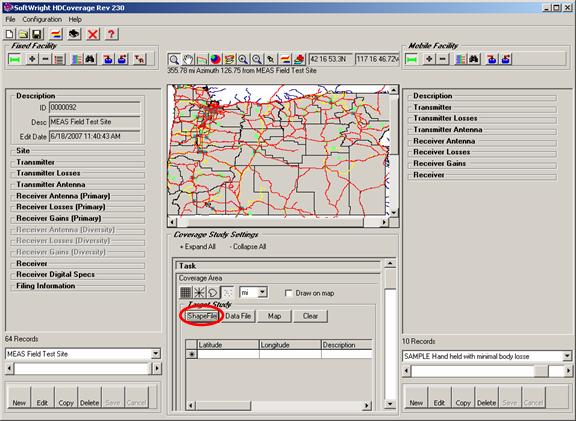Click the colored columns icon in Fixed Facility toolbar

[76, 59]
